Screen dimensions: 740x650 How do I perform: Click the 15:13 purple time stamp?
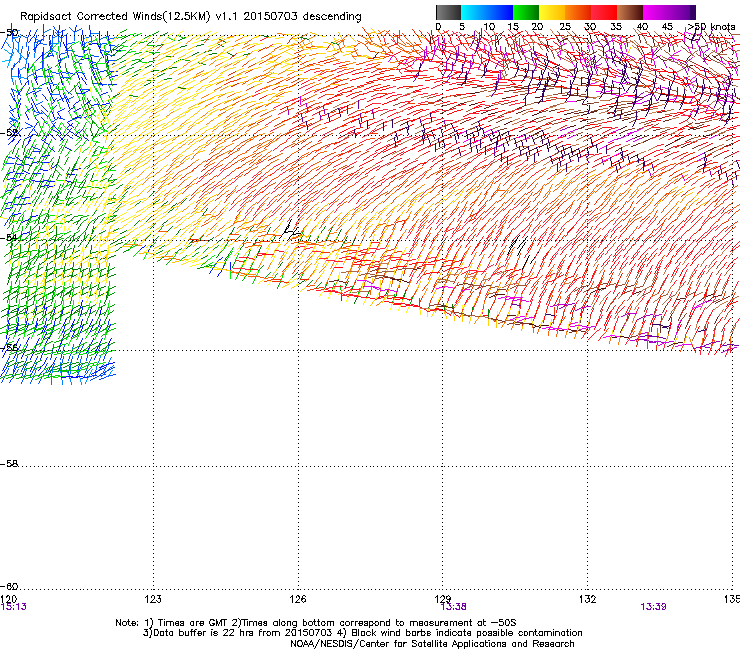[x=14, y=607]
